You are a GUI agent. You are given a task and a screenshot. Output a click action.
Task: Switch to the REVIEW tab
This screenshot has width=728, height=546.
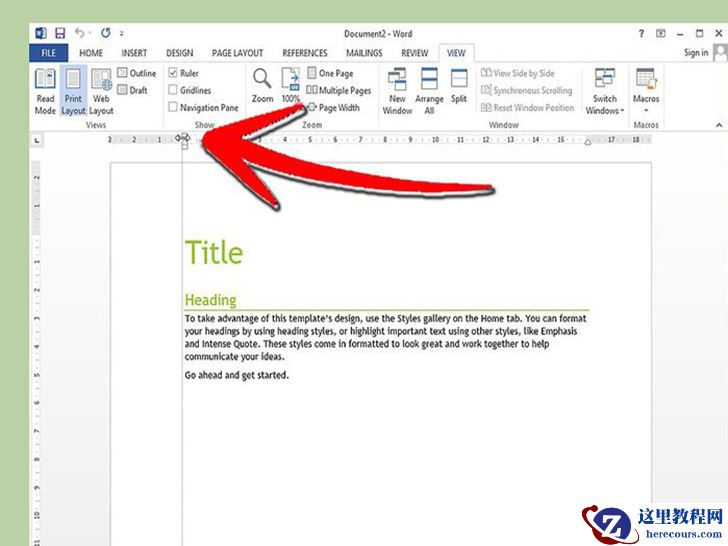point(415,53)
